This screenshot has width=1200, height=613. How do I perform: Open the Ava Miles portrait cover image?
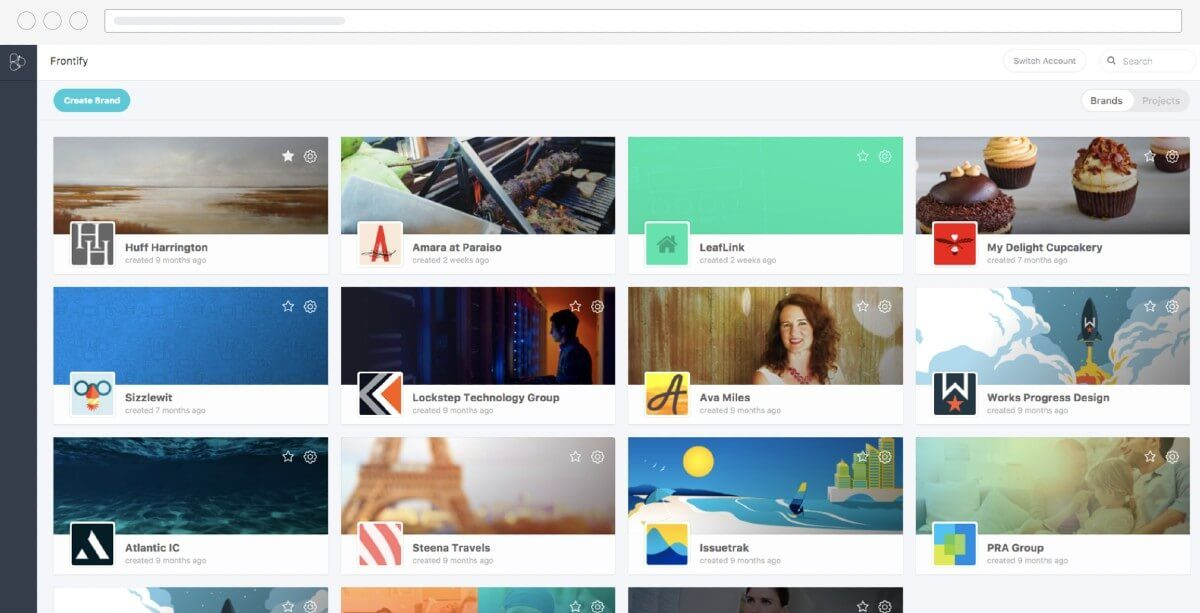tap(765, 336)
